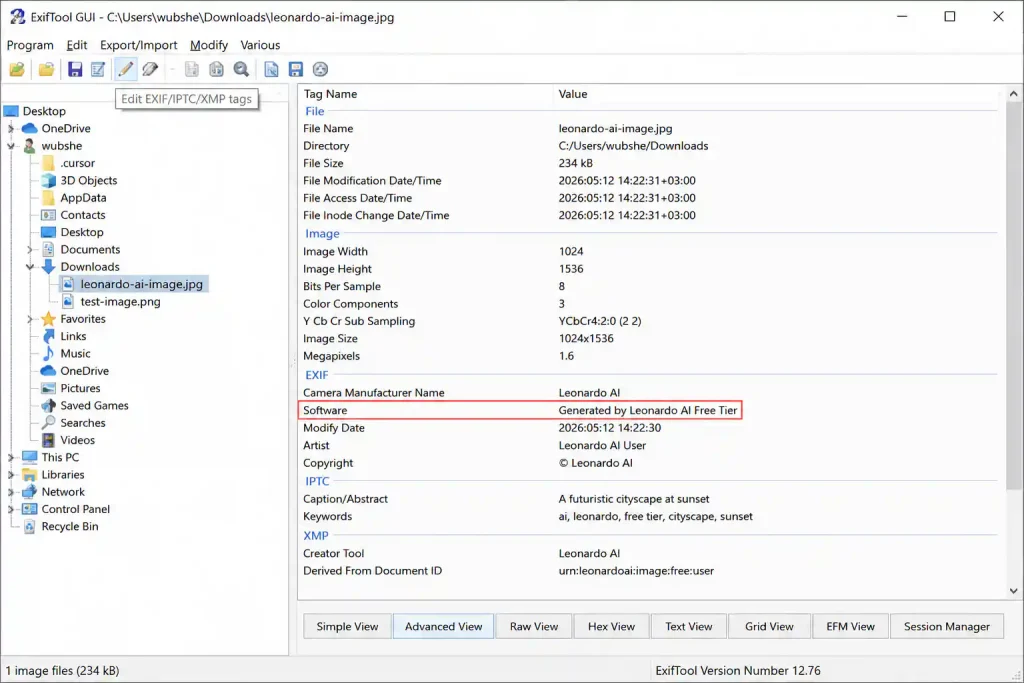This screenshot has height=683, width=1024.
Task: Click the blue document page toolbar icon
Action: pyautogui.click(x=271, y=69)
